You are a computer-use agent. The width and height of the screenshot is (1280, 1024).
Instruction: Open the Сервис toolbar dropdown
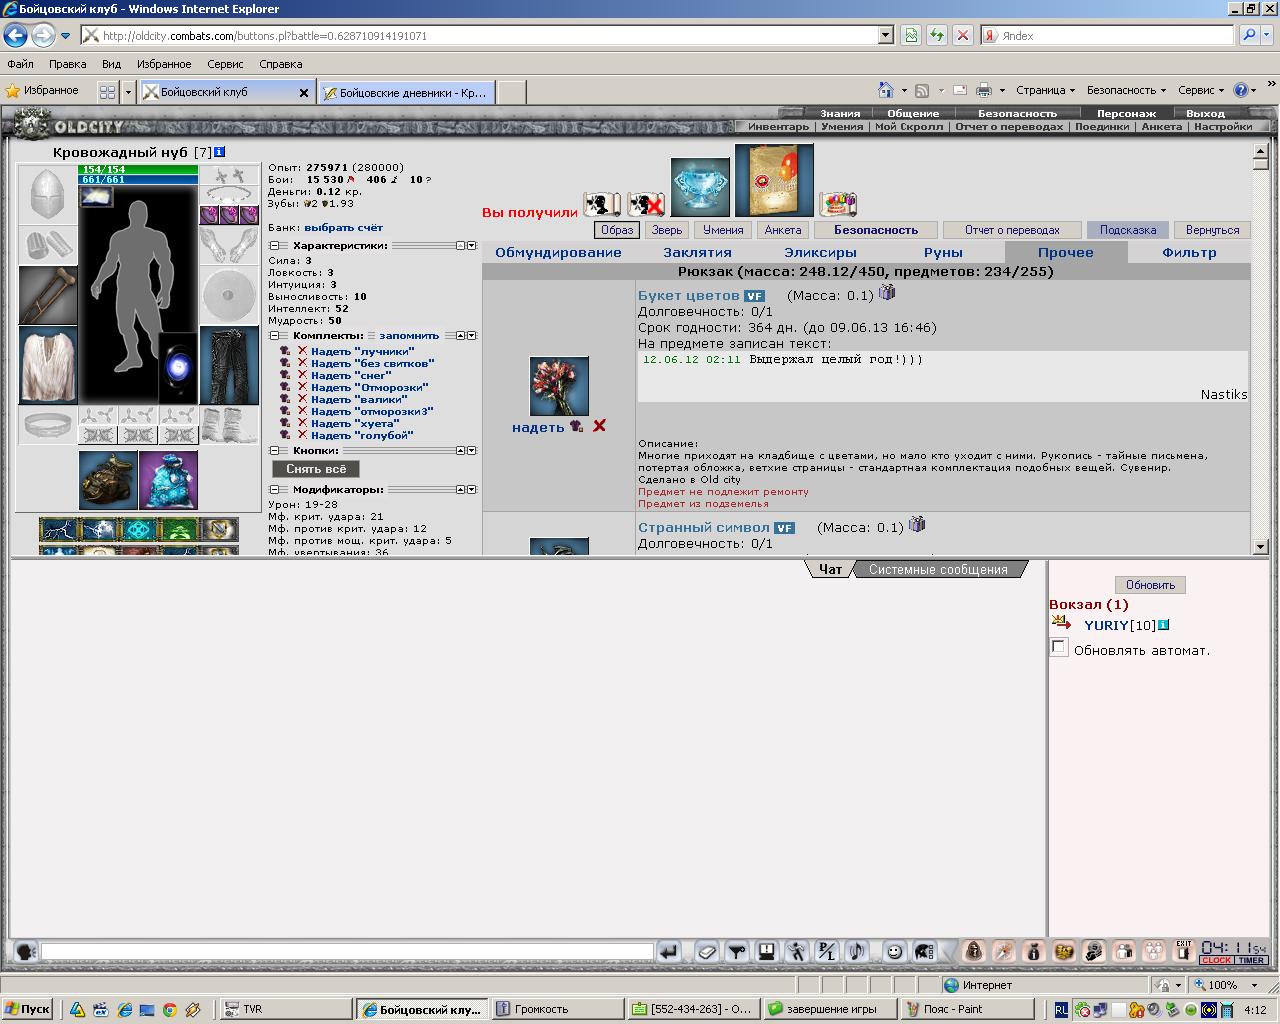coord(1201,90)
